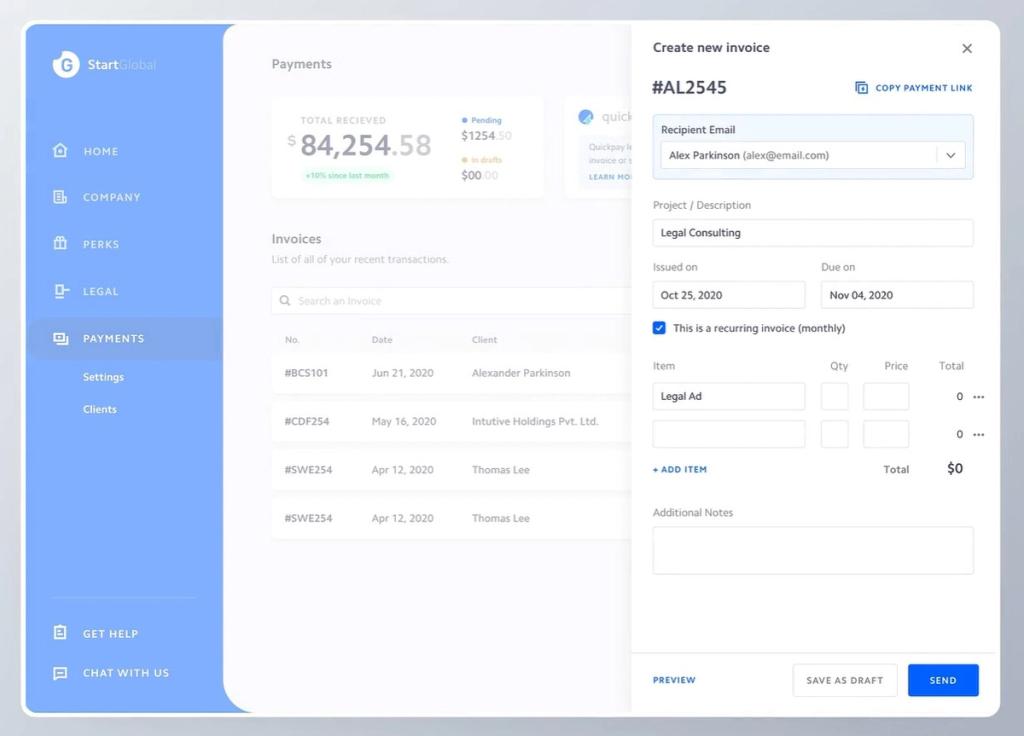Viewport: 1024px width, 736px height.
Task: Click the Send button
Action: pyautogui.click(x=943, y=680)
